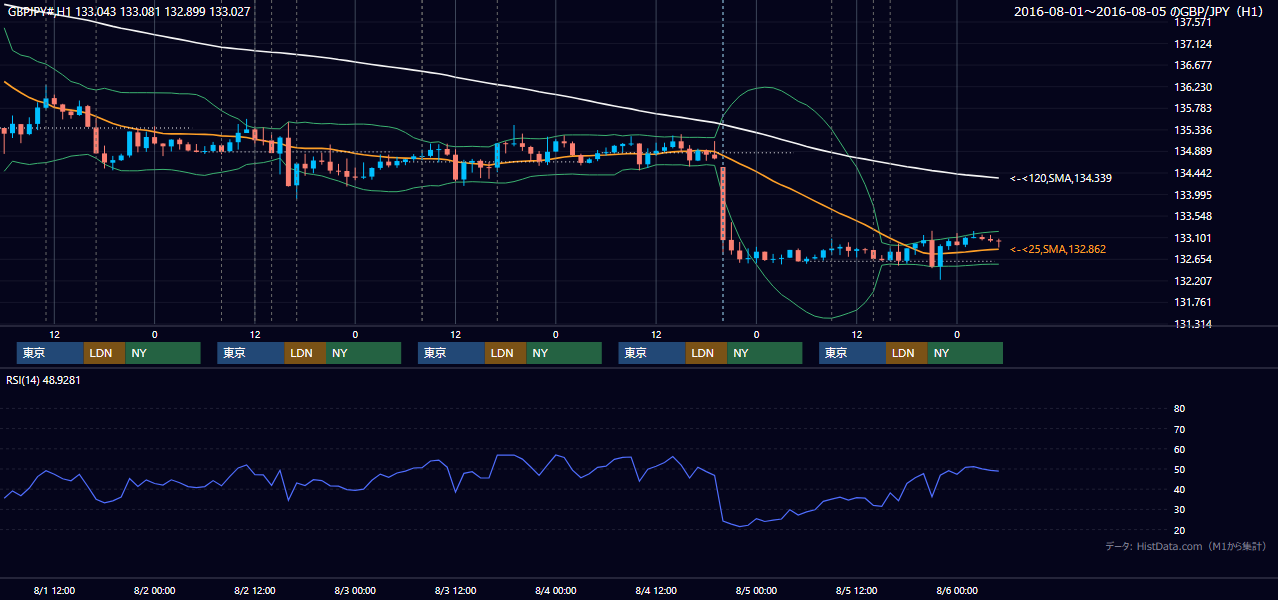This screenshot has width=1278, height=600.
Task: Click price level 133.548 on axis
Action: 1192,216
